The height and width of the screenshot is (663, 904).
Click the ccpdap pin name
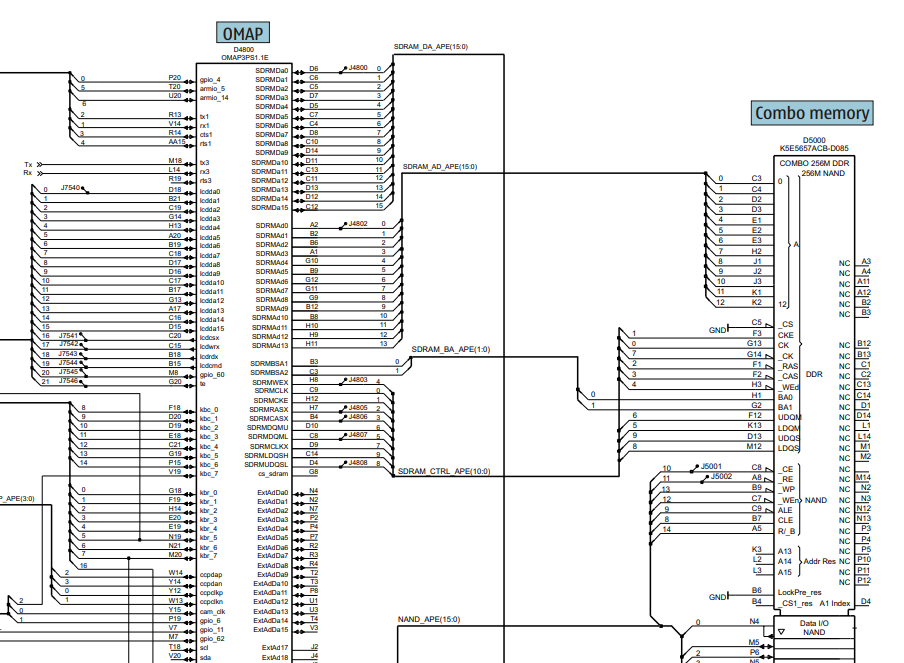(211, 575)
